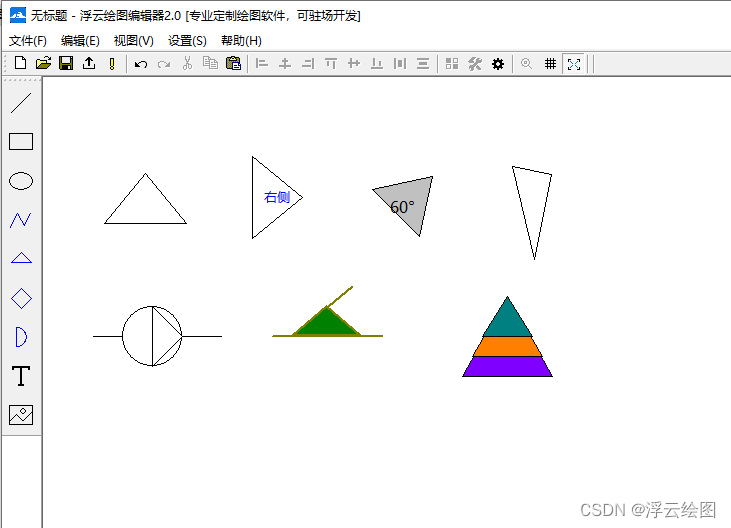
Task: Open the 帮助(H) menu
Action: [x=241, y=41]
